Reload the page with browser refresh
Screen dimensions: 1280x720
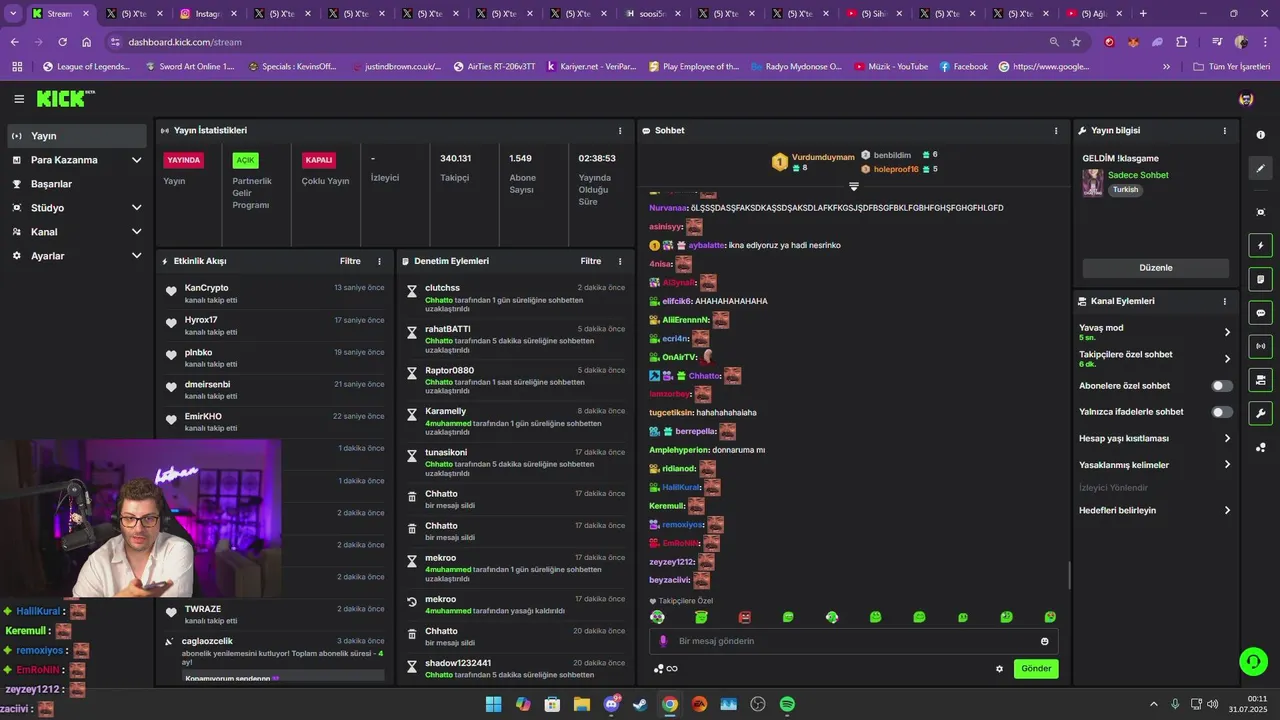pos(62,42)
